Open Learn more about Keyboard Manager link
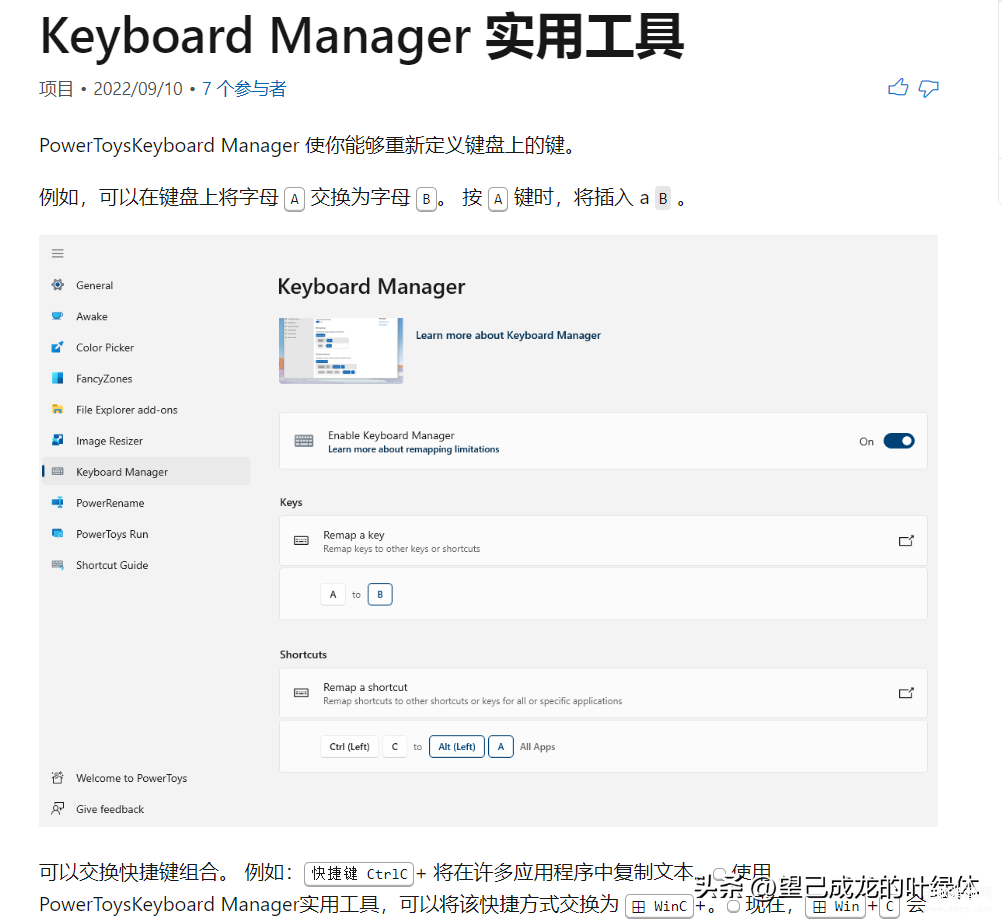1002x922 pixels. click(508, 335)
